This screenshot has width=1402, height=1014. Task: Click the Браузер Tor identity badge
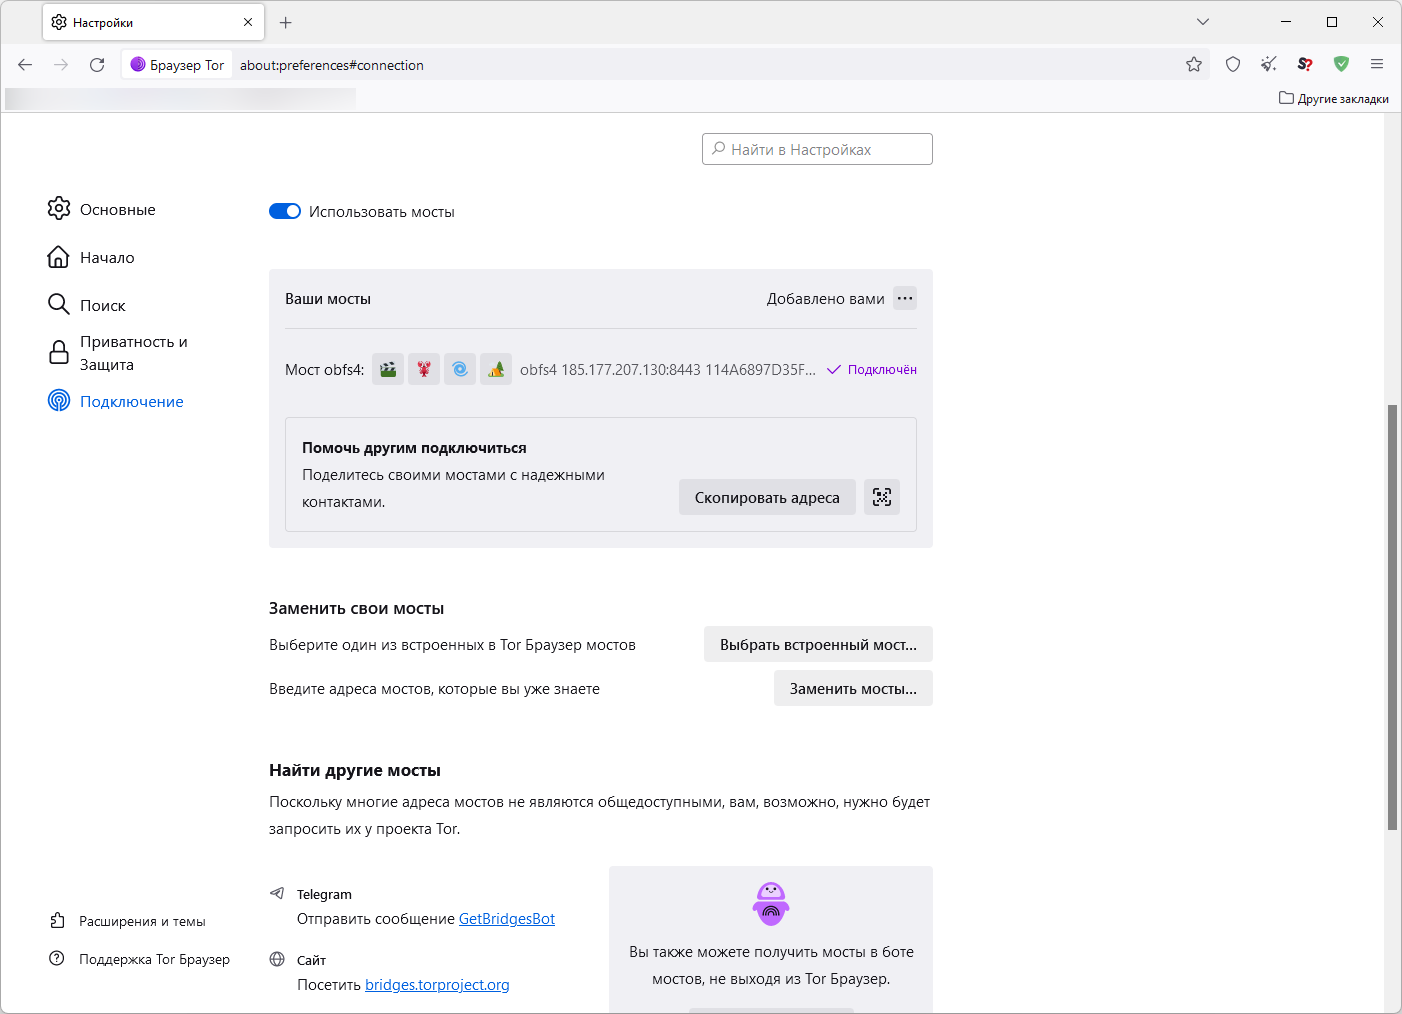(x=178, y=65)
